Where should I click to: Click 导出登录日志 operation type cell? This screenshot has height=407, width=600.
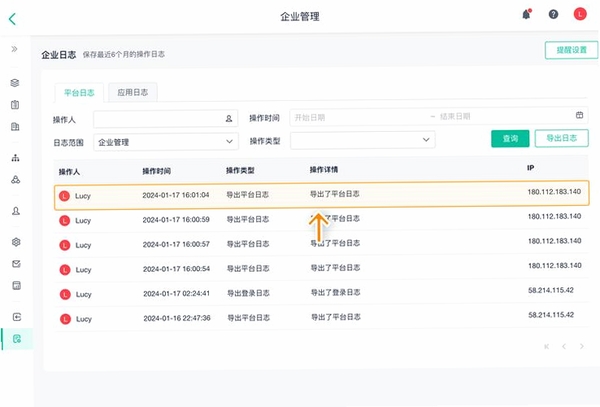(248, 293)
